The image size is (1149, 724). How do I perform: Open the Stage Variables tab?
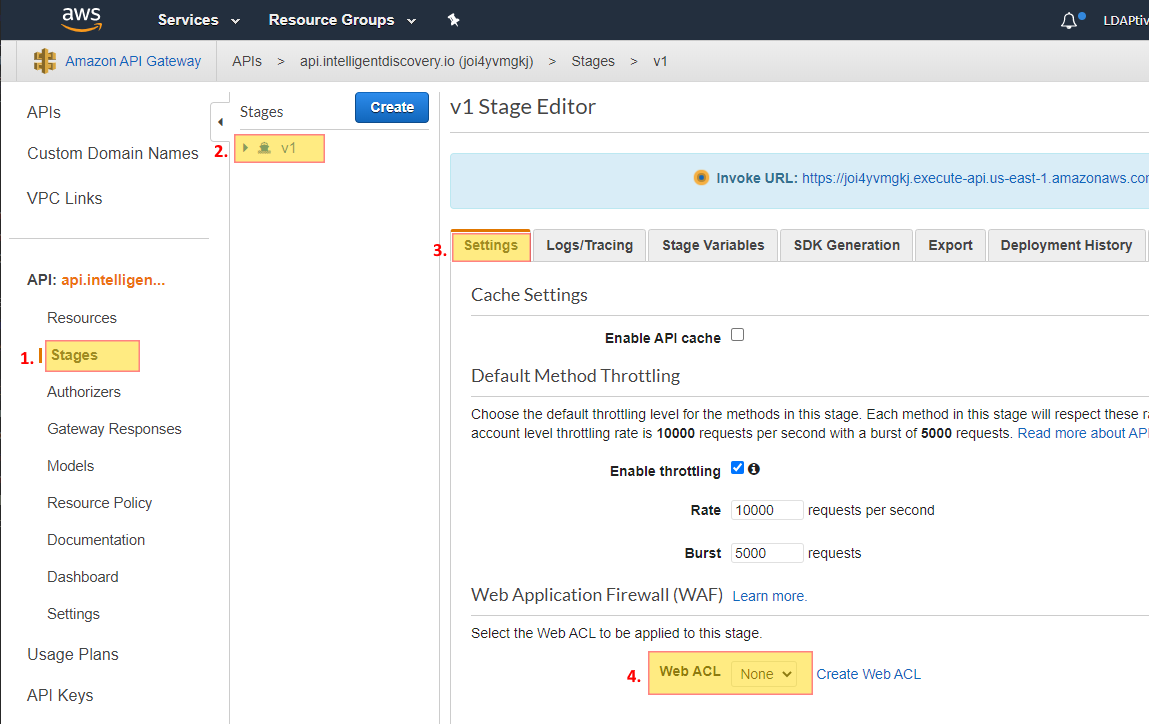pyautogui.click(x=713, y=245)
